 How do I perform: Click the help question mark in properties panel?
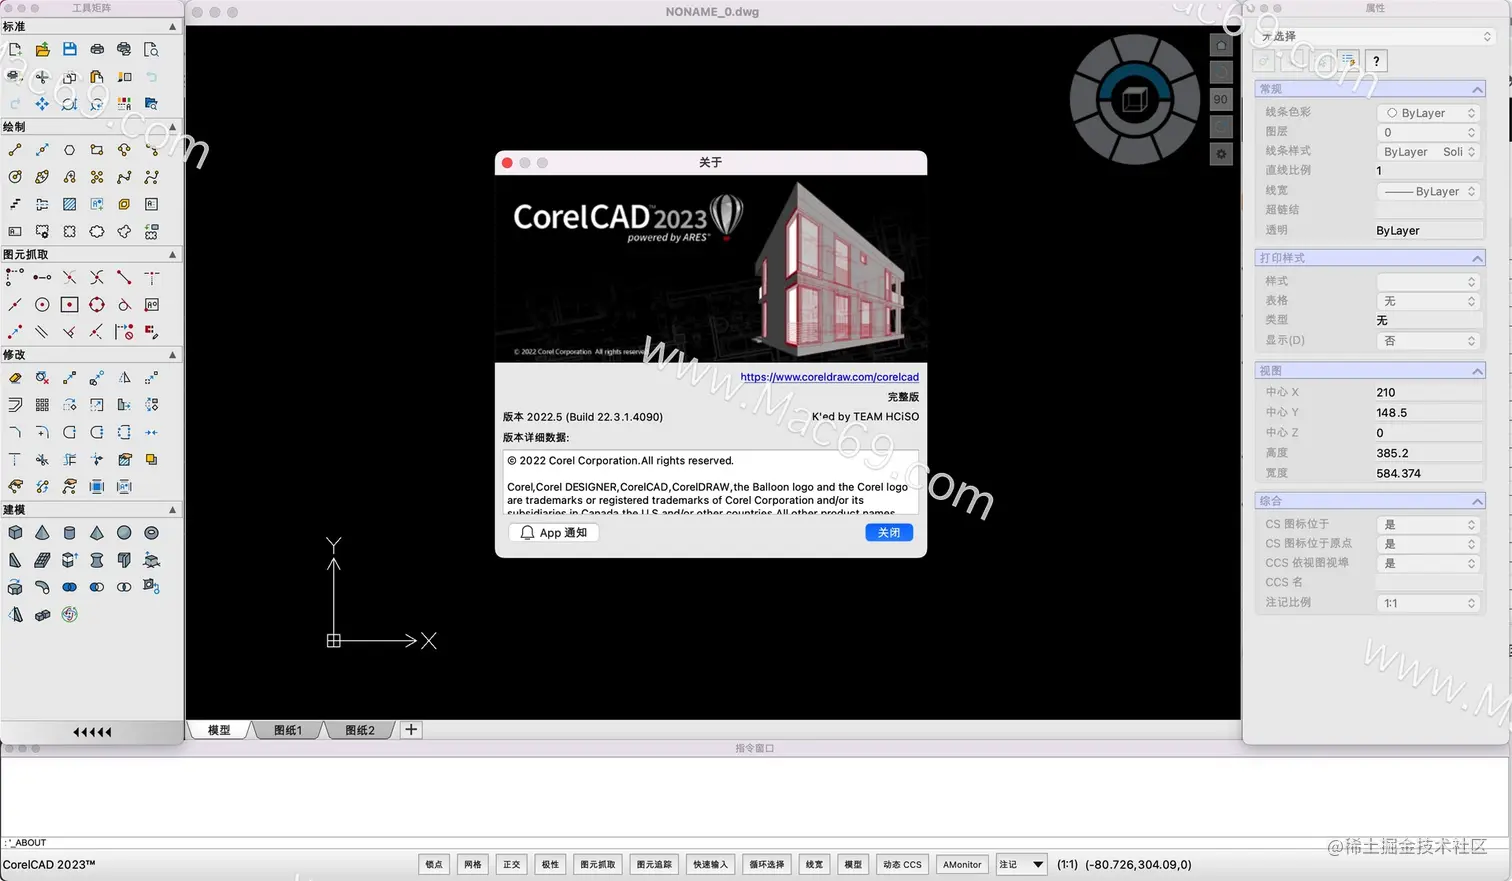(x=1376, y=61)
